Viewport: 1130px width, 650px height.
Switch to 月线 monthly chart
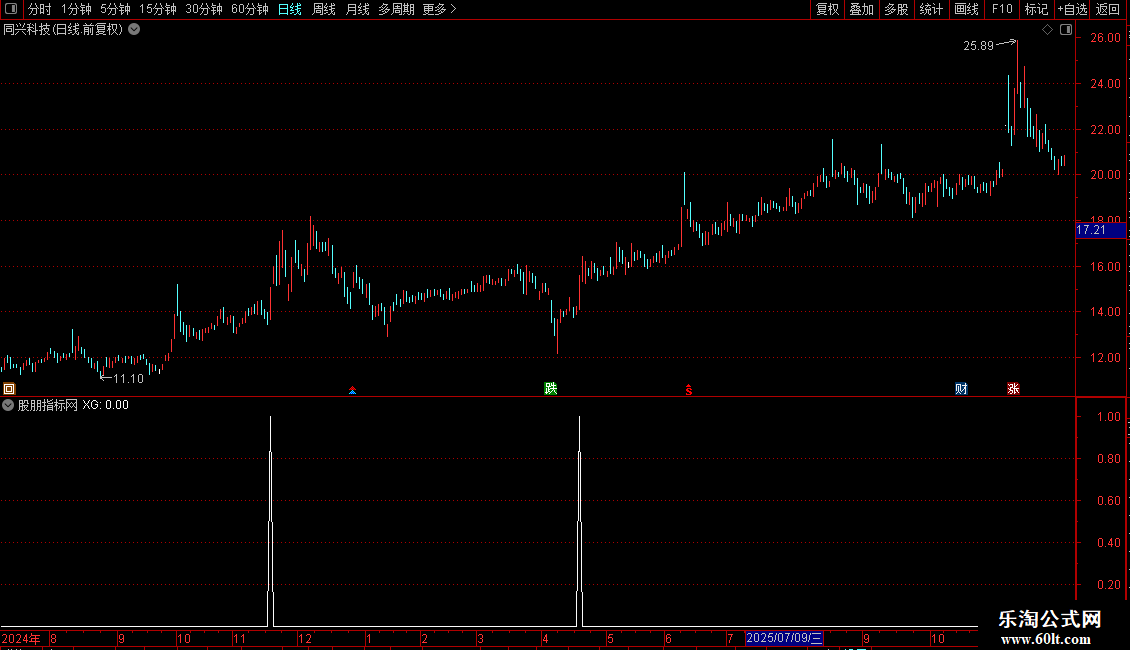357,9
